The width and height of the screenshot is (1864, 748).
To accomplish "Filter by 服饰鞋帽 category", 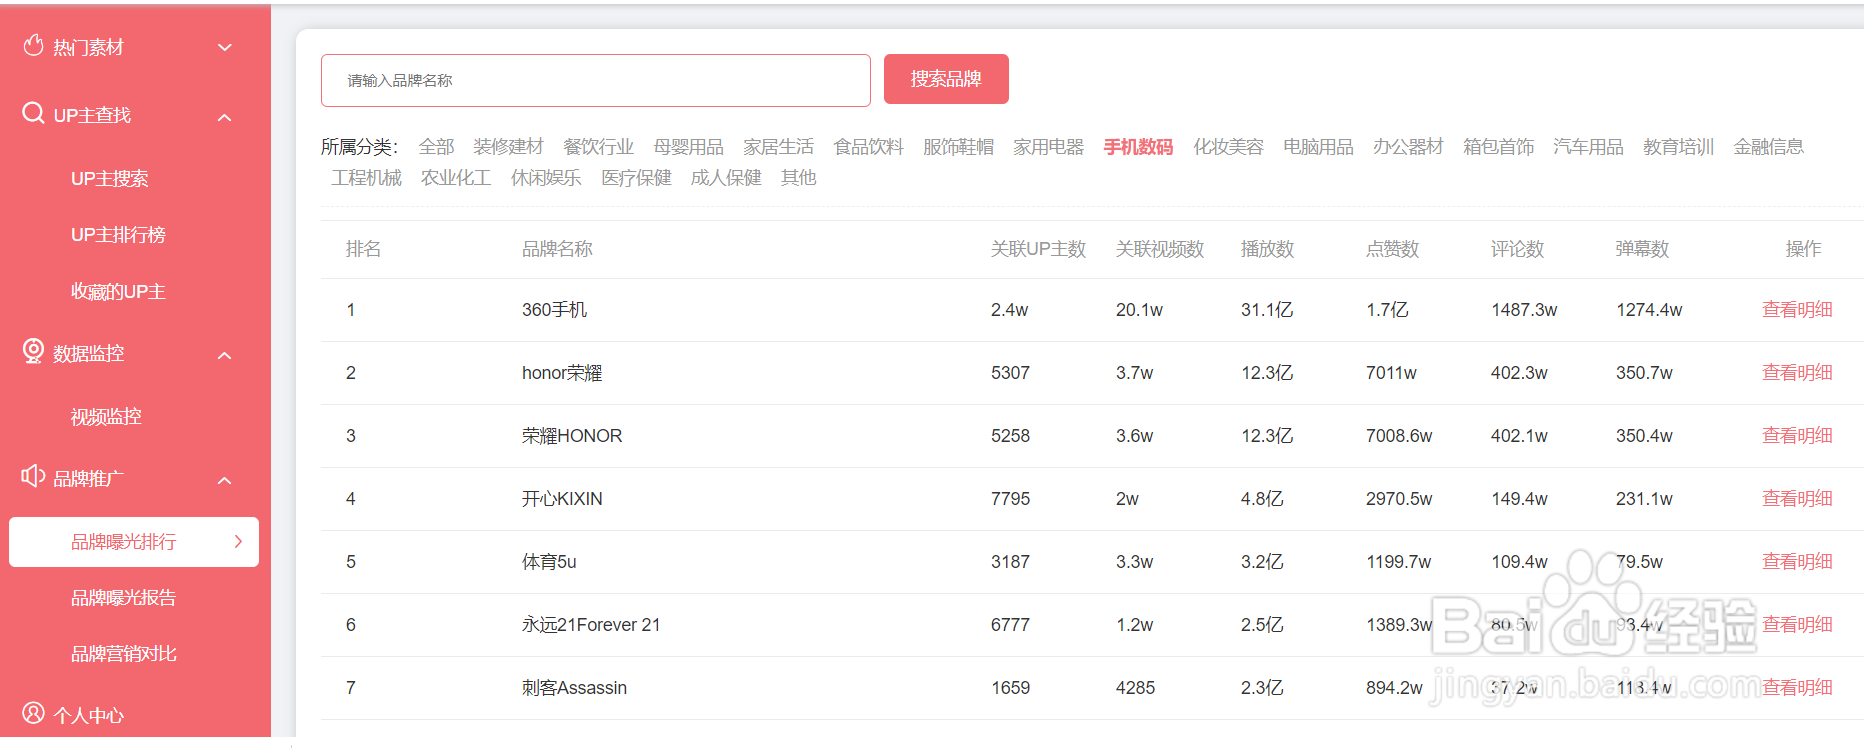I will (958, 147).
